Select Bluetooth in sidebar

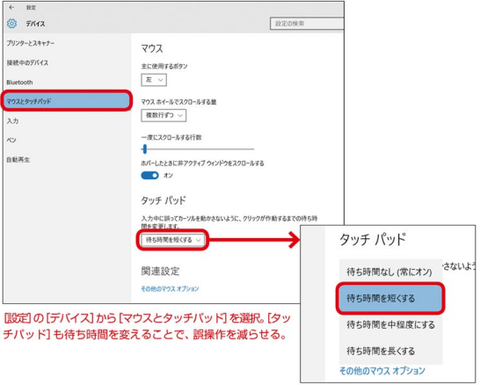[20, 82]
